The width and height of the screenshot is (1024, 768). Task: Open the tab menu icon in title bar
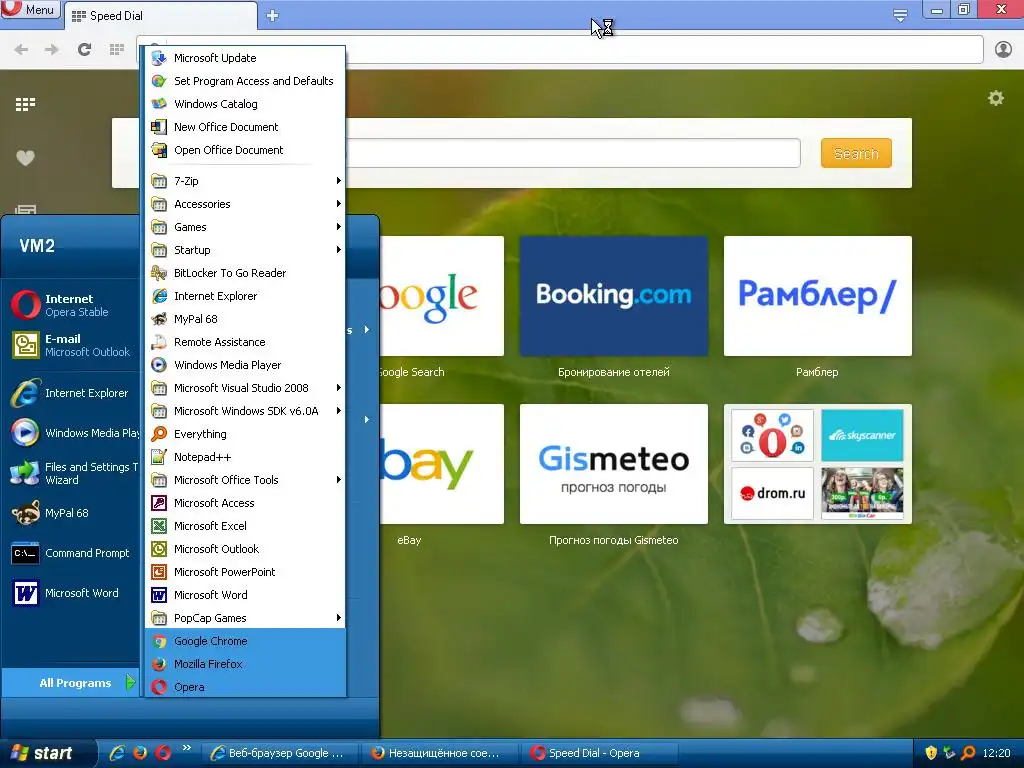(900, 15)
